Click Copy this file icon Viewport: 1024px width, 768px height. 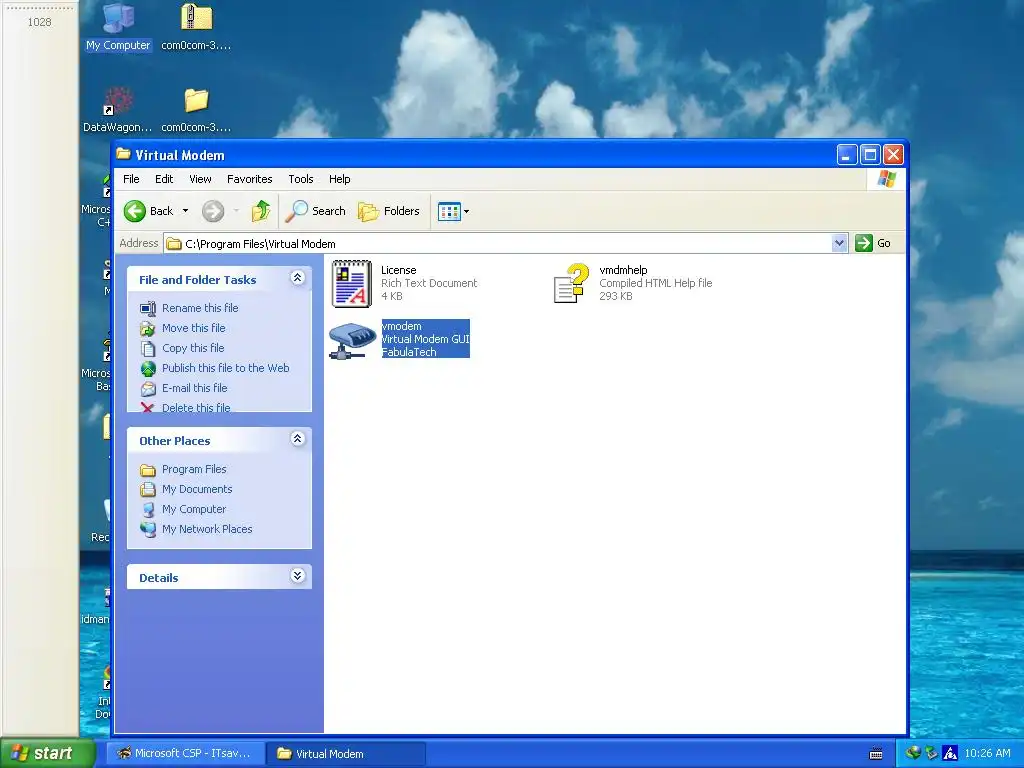tap(148, 348)
